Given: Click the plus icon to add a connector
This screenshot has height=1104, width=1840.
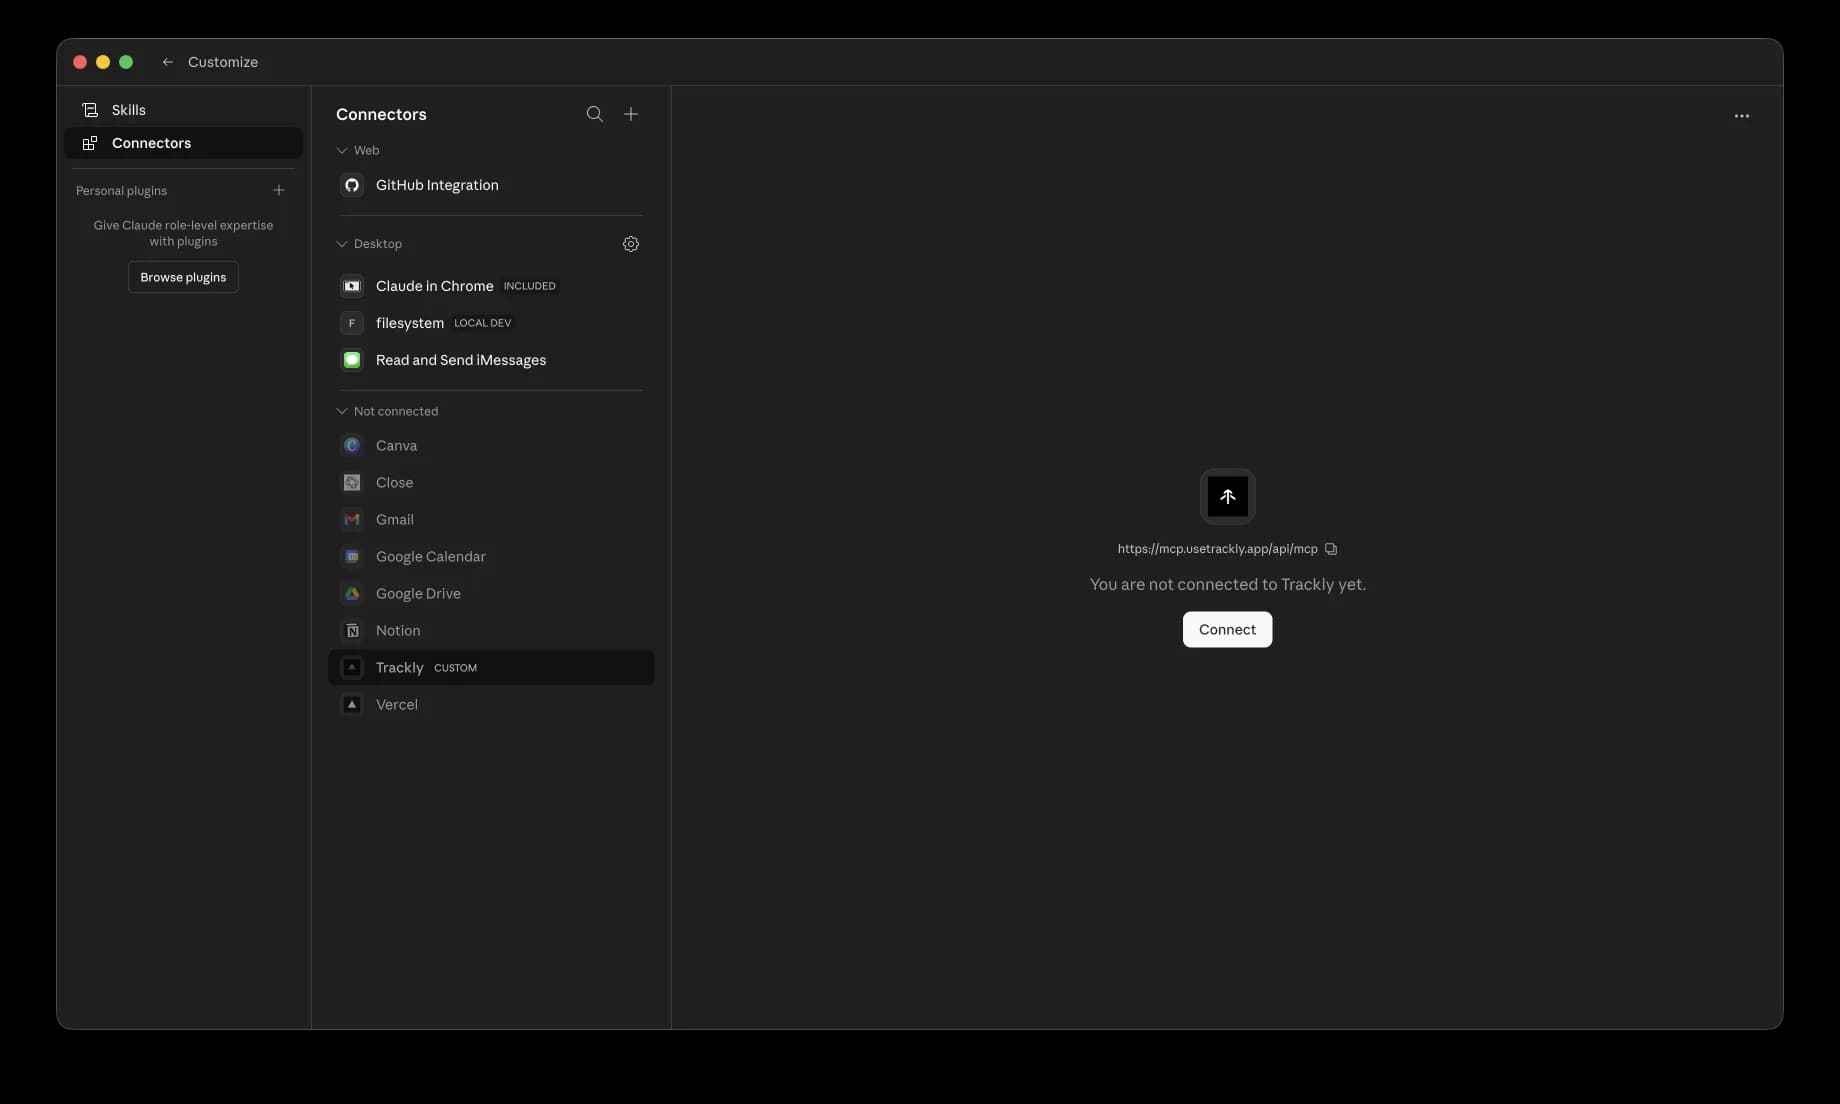Looking at the screenshot, I should click(x=631, y=114).
